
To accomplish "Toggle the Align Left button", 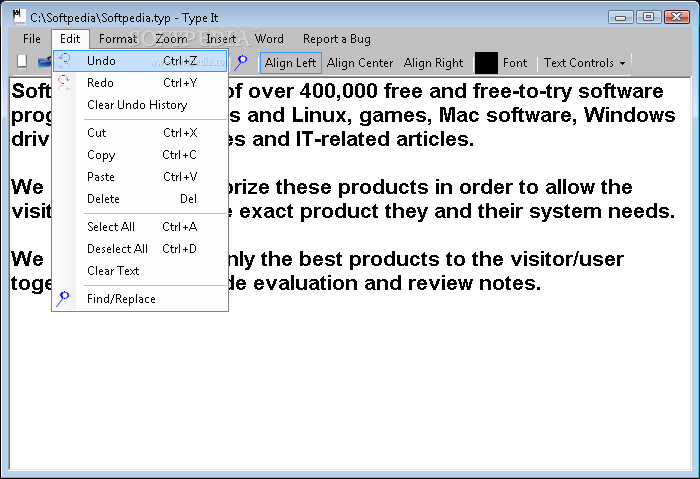I will [x=290, y=63].
